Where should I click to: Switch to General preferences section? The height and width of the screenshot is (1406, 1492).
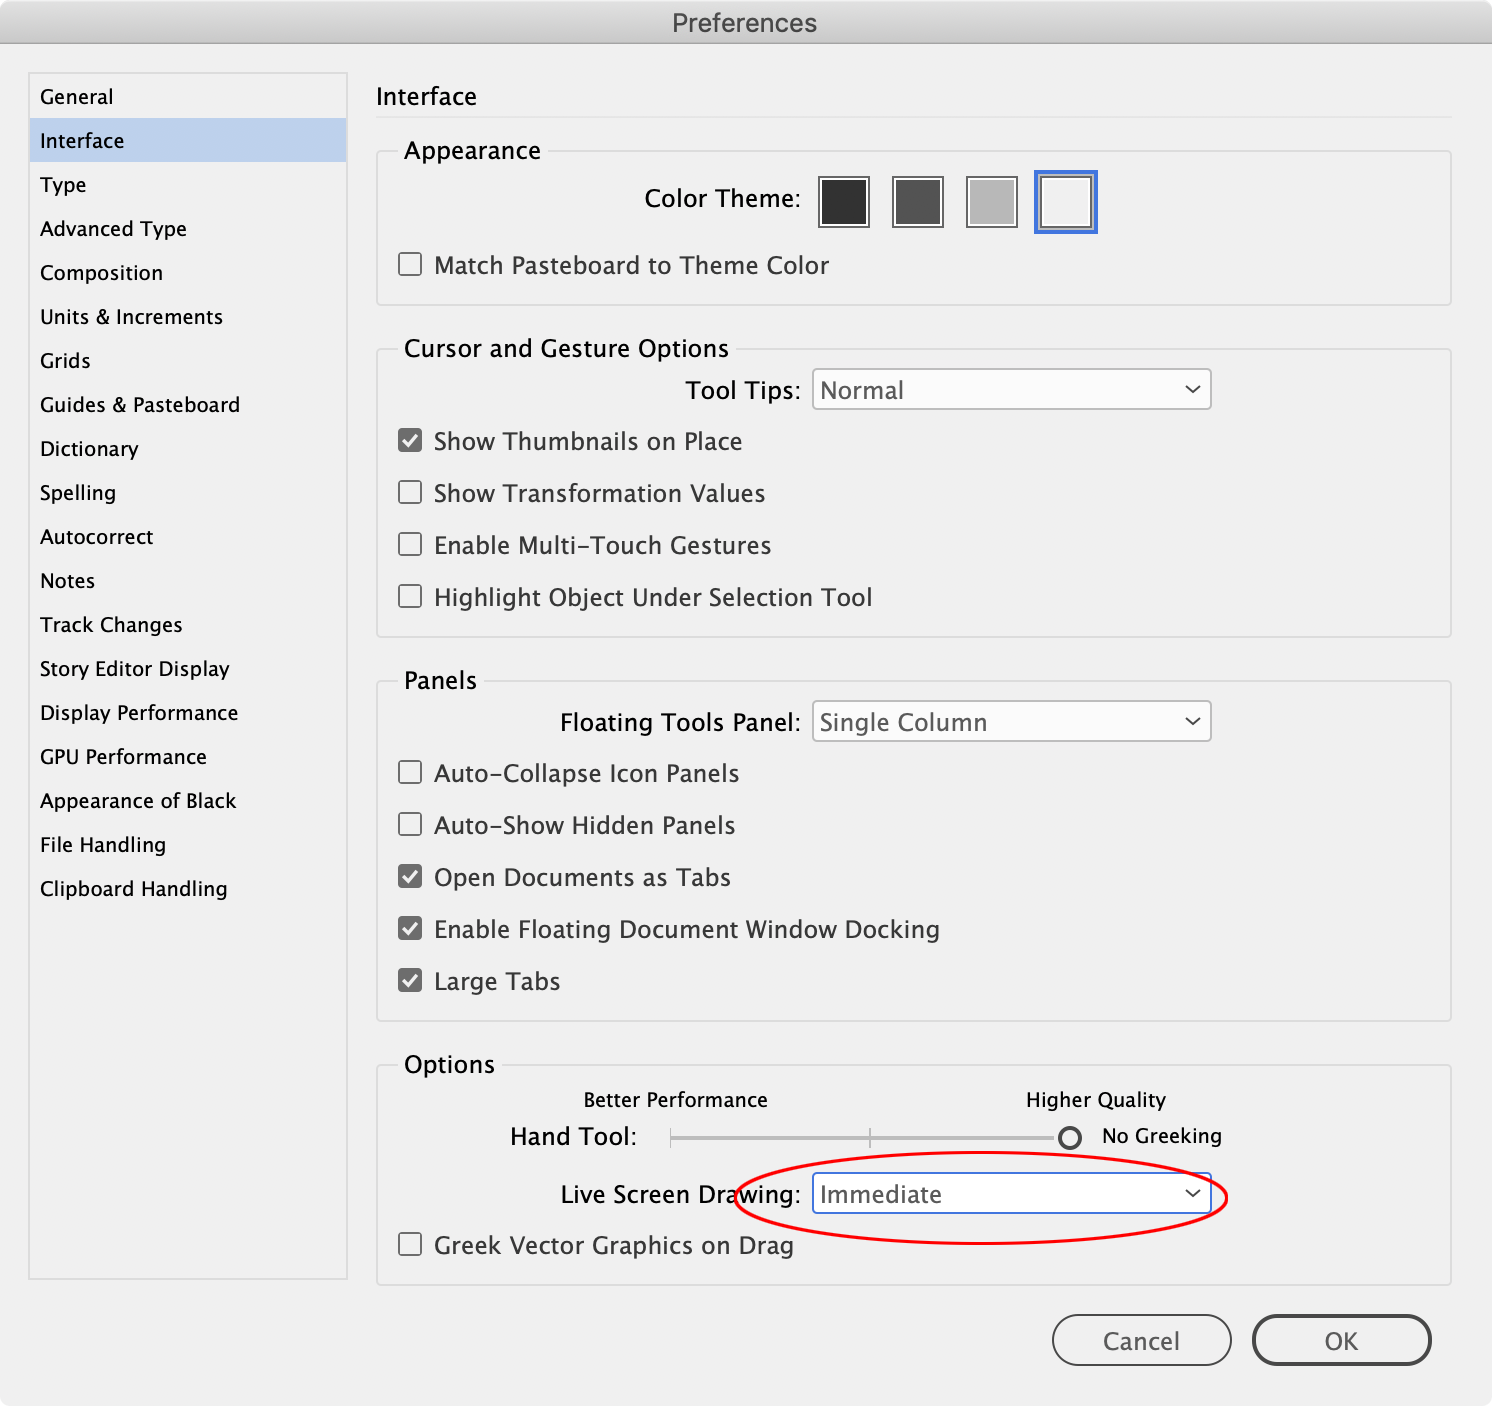click(x=77, y=96)
